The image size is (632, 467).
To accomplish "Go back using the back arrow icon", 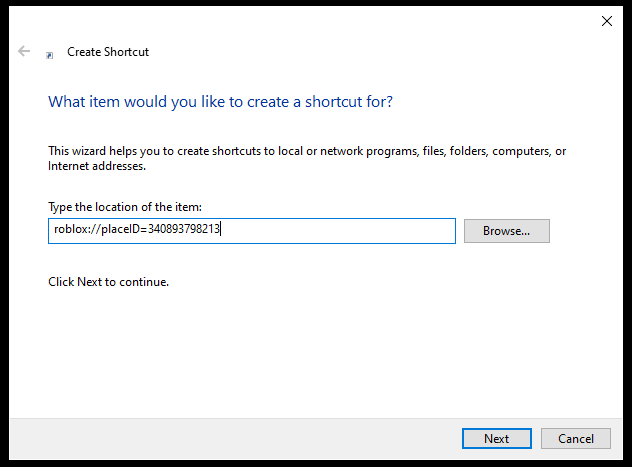I will pyautogui.click(x=24, y=51).
